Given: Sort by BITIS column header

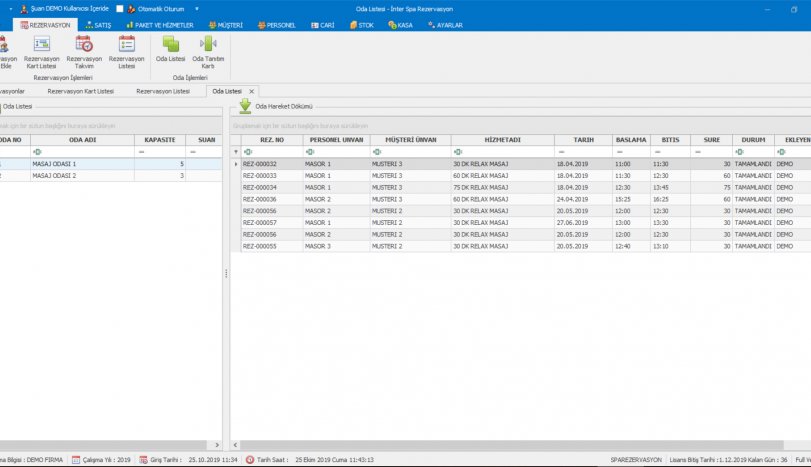Looking at the screenshot, I should [x=670, y=140].
